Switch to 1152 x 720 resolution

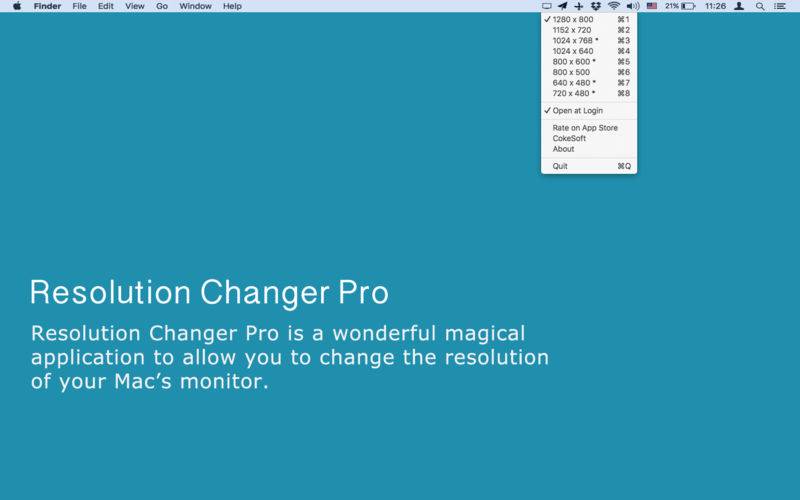589,30
